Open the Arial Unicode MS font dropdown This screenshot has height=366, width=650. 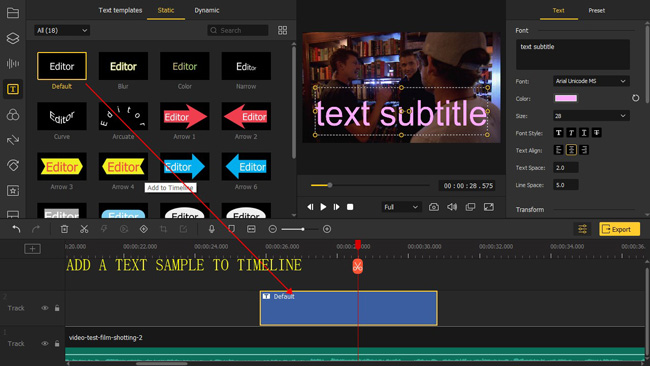[x=591, y=81]
